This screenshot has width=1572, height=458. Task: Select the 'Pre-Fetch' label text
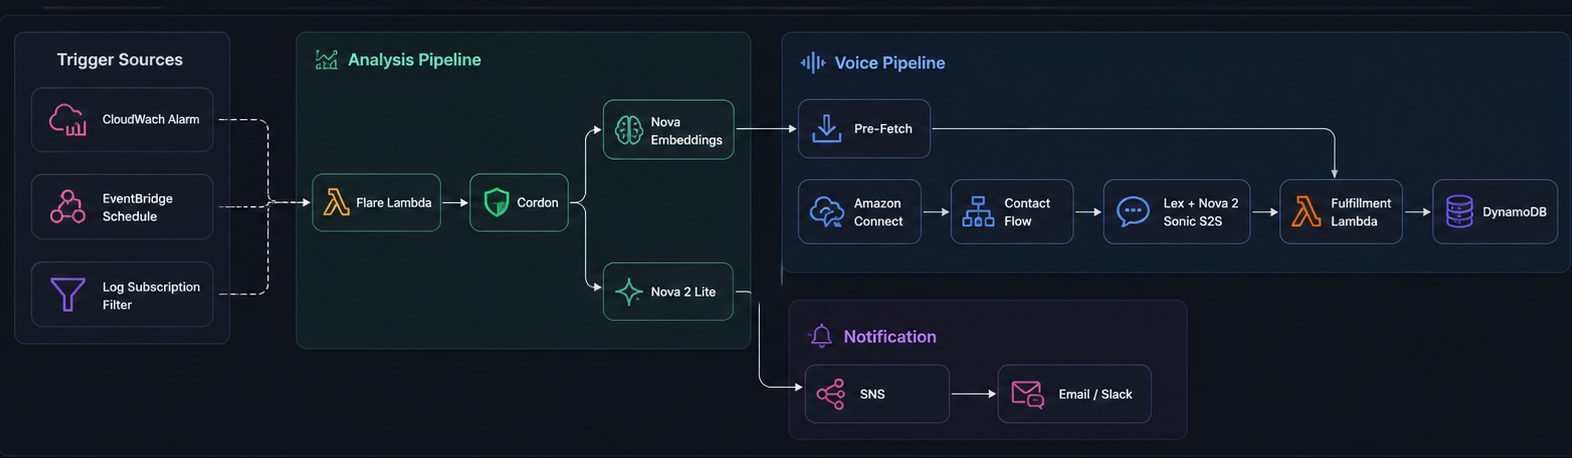coord(883,129)
